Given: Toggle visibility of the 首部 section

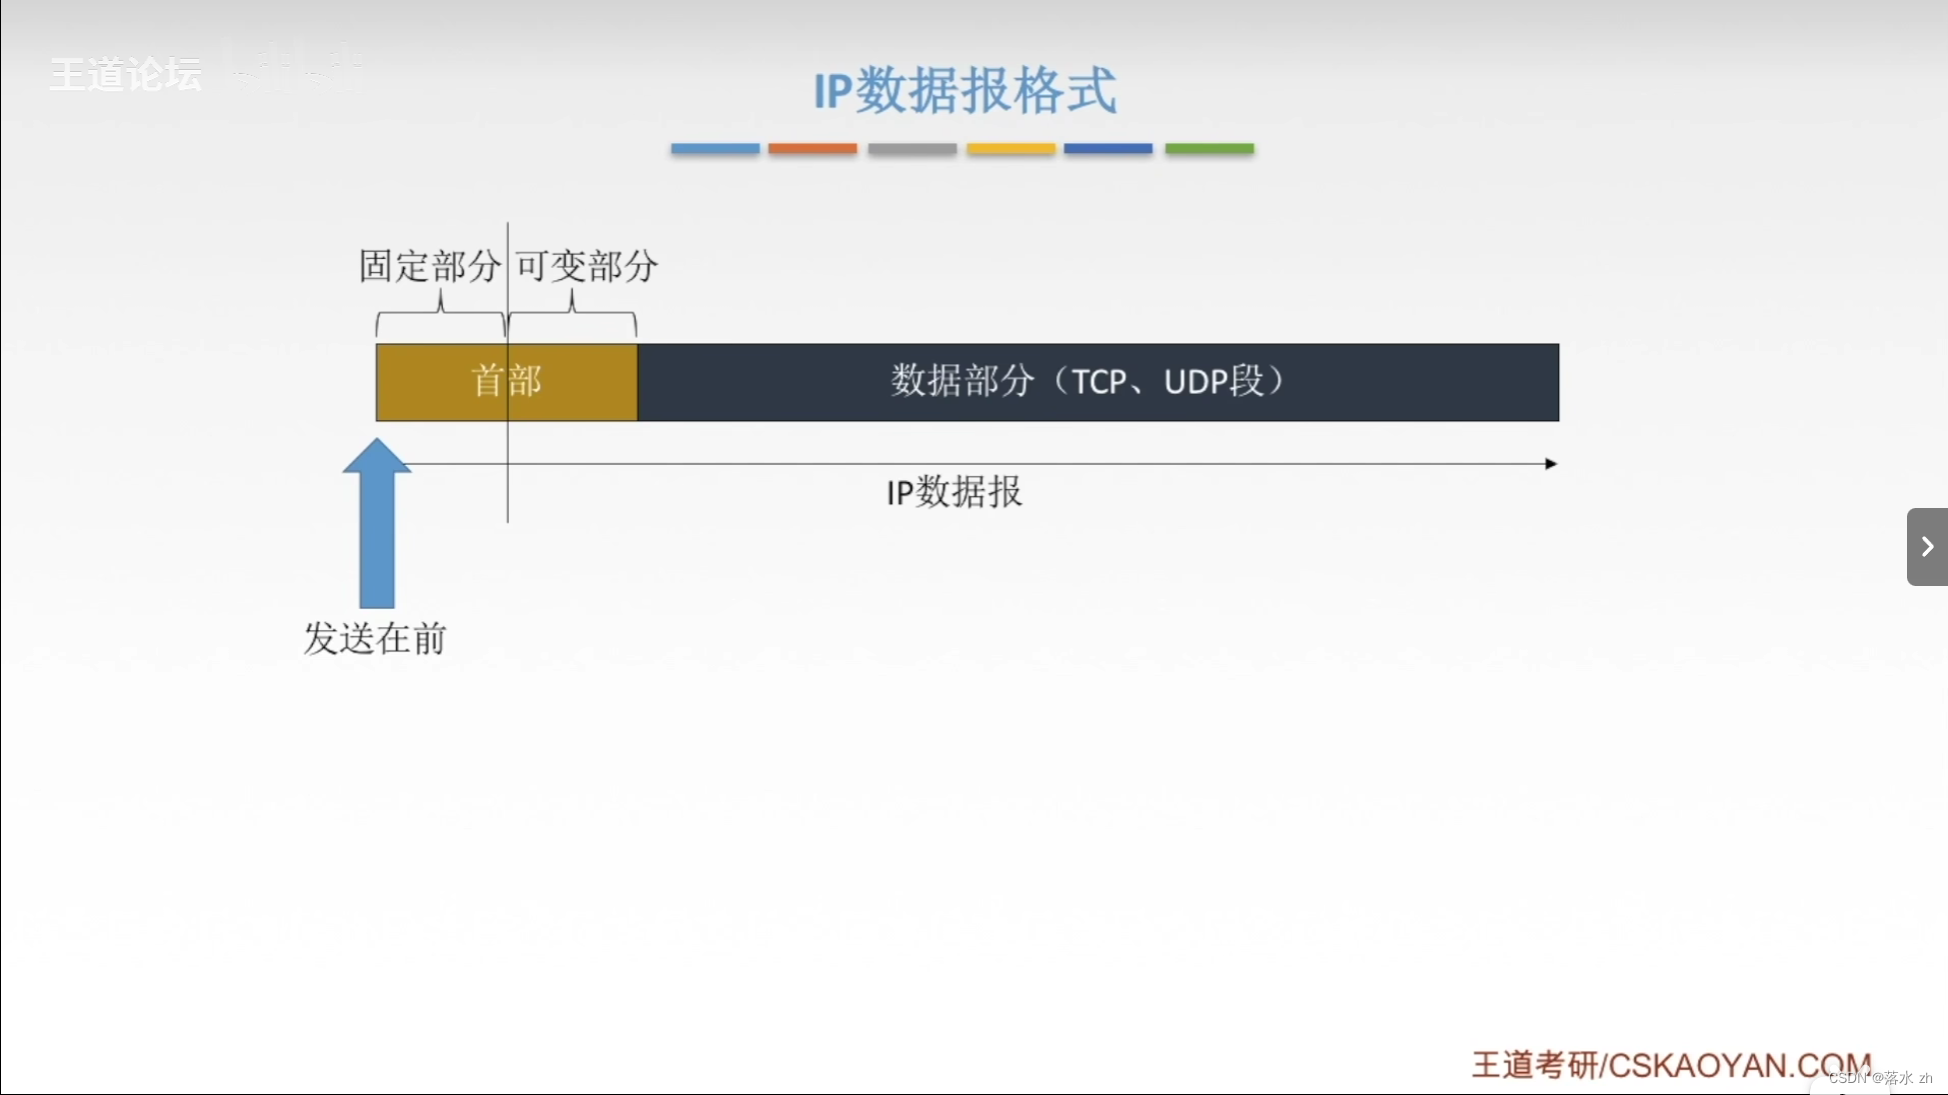Looking at the screenshot, I should [x=506, y=382].
